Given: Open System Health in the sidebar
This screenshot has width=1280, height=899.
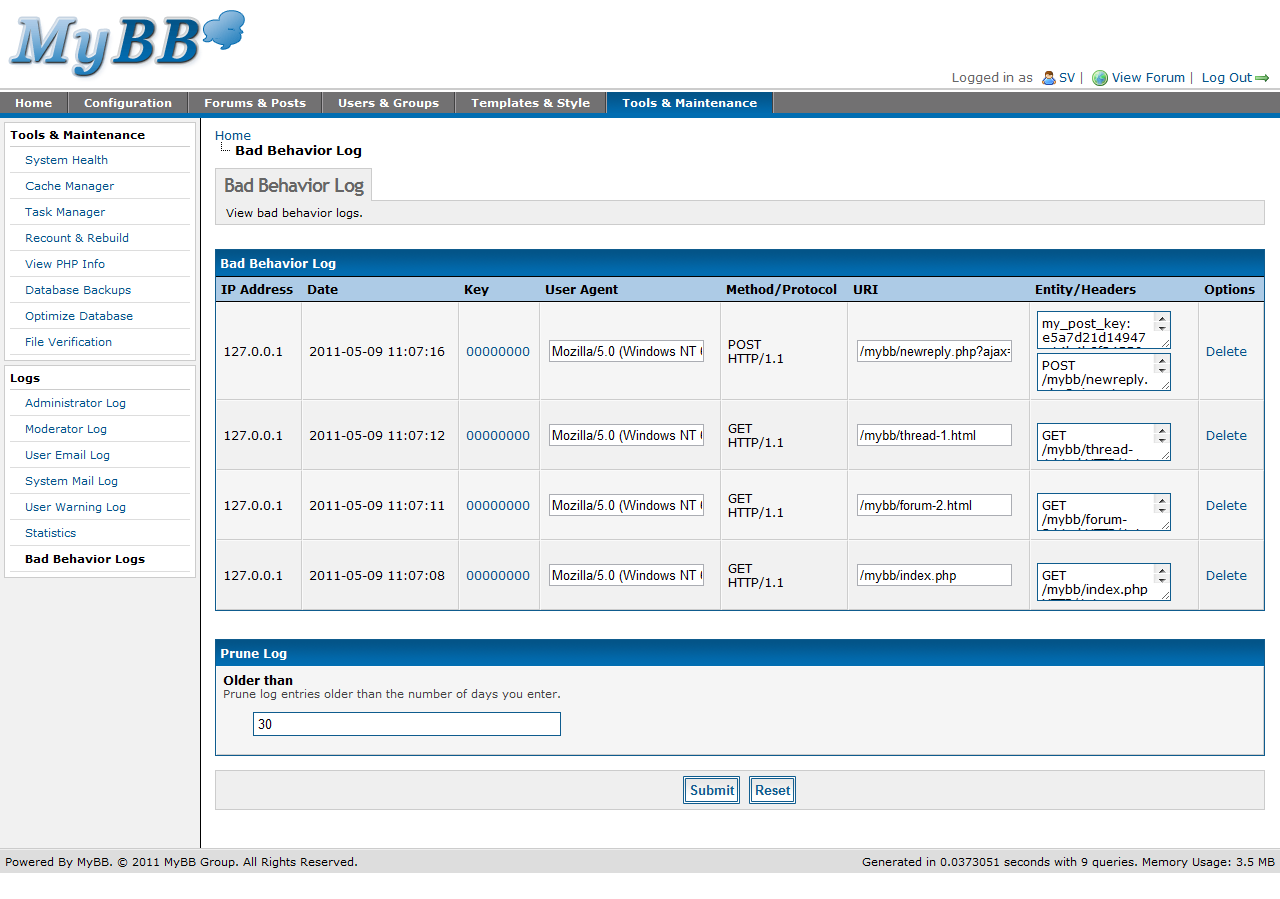Looking at the screenshot, I should click(x=66, y=160).
